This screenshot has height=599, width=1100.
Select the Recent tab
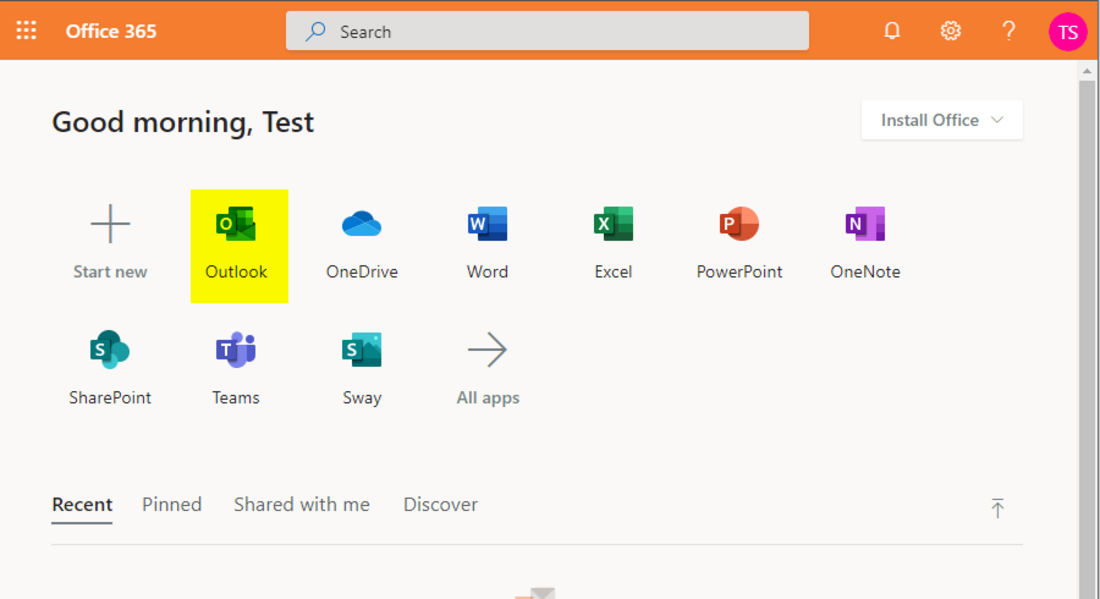click(82, 504)
